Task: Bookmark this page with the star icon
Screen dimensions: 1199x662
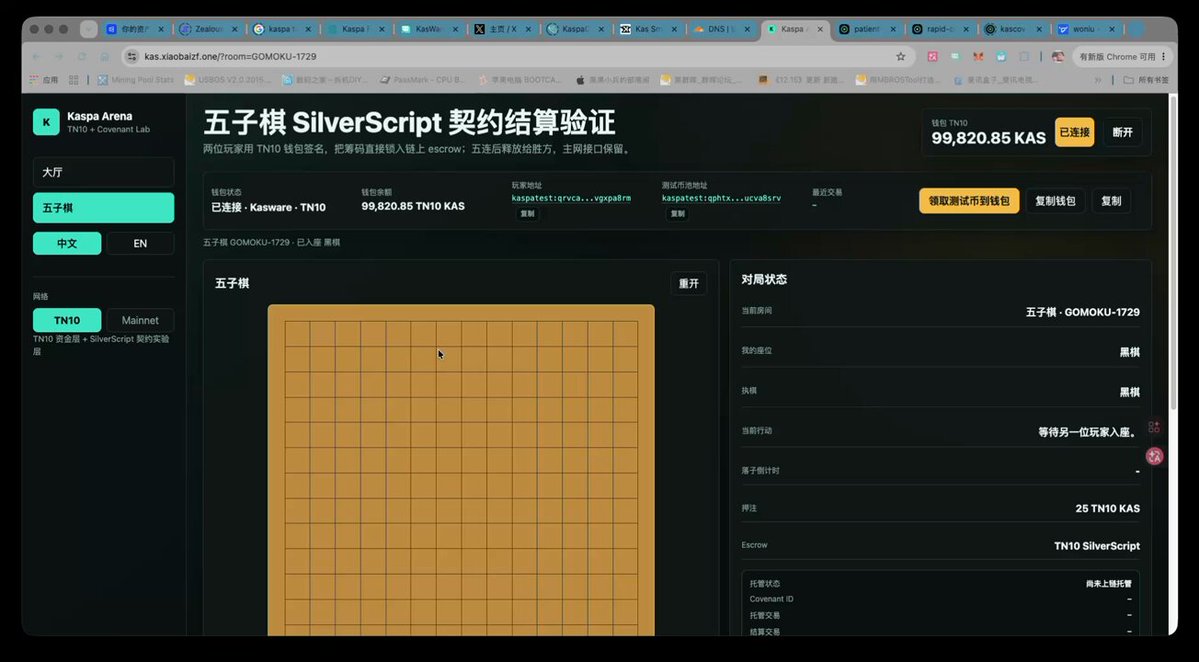Action: pyautogui.click(x=901, y=57)
